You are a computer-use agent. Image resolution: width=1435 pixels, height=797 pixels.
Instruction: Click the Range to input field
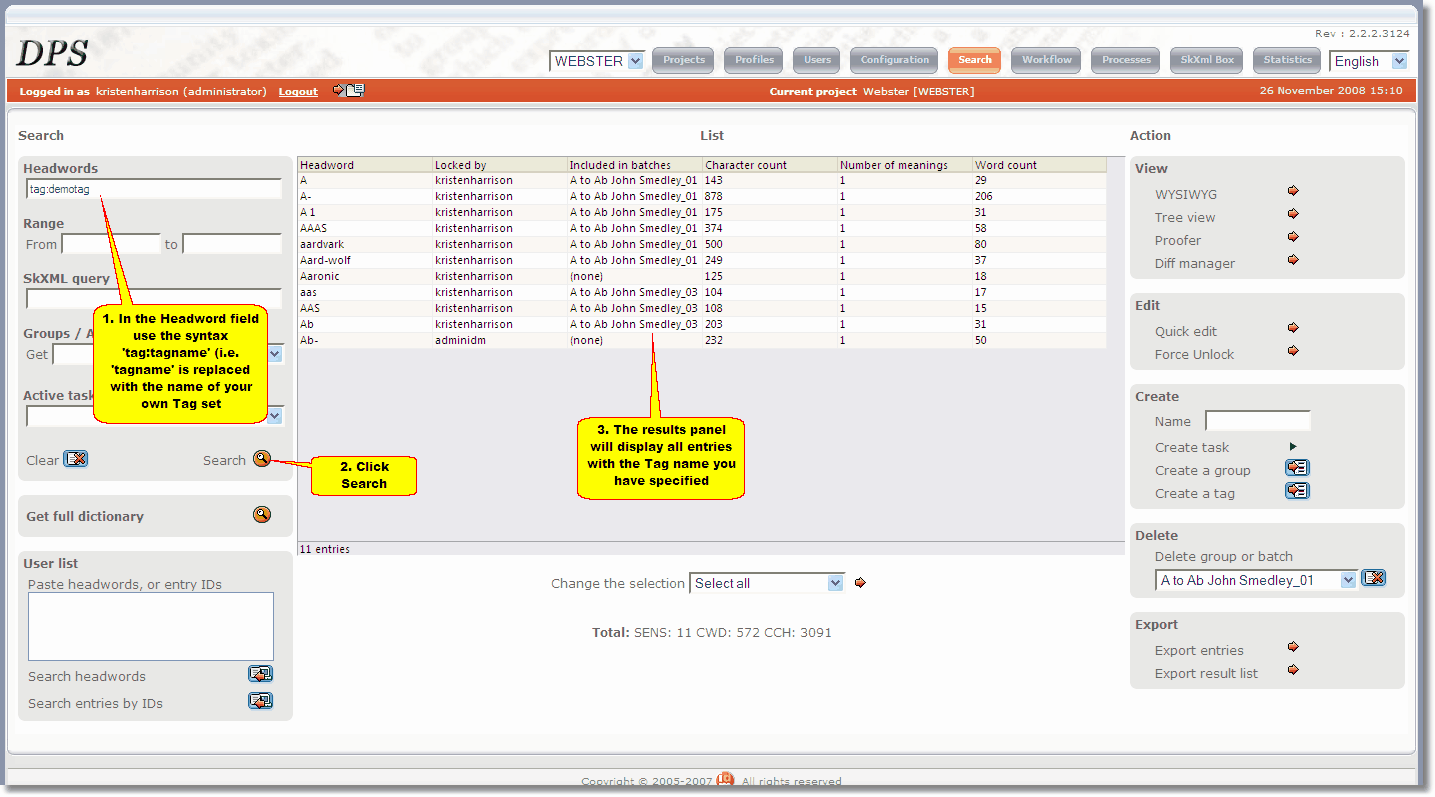(x=232, y=244)
